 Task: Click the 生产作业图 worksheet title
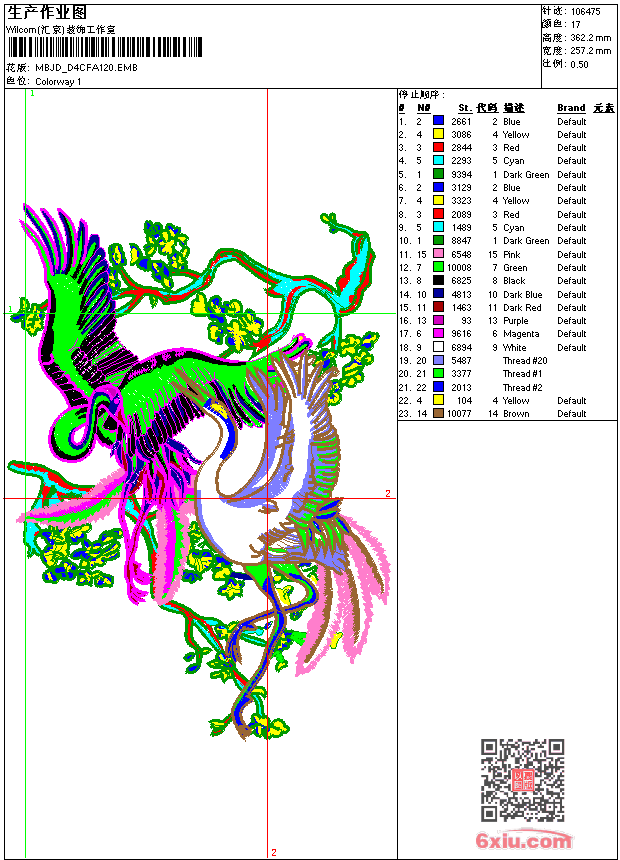47,12
